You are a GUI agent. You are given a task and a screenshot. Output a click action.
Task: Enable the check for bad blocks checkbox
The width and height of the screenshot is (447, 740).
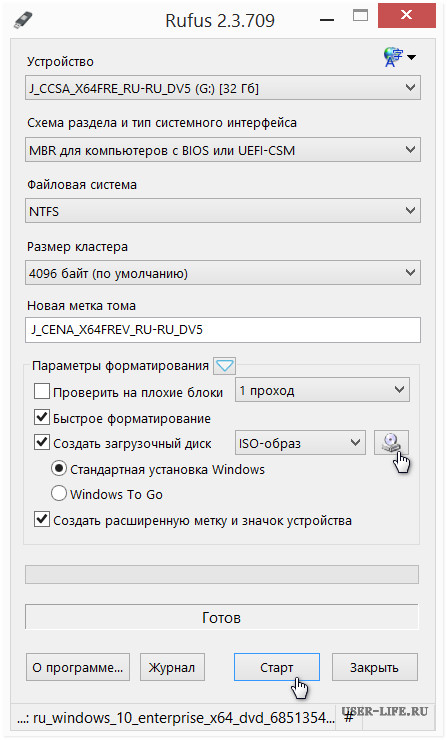[x=42, y=391]
